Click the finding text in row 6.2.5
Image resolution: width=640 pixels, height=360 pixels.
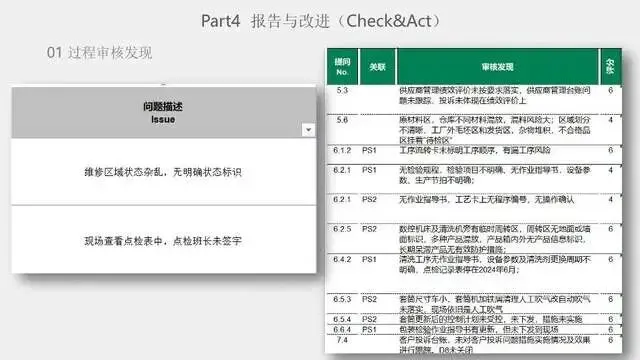click(495, 239)
